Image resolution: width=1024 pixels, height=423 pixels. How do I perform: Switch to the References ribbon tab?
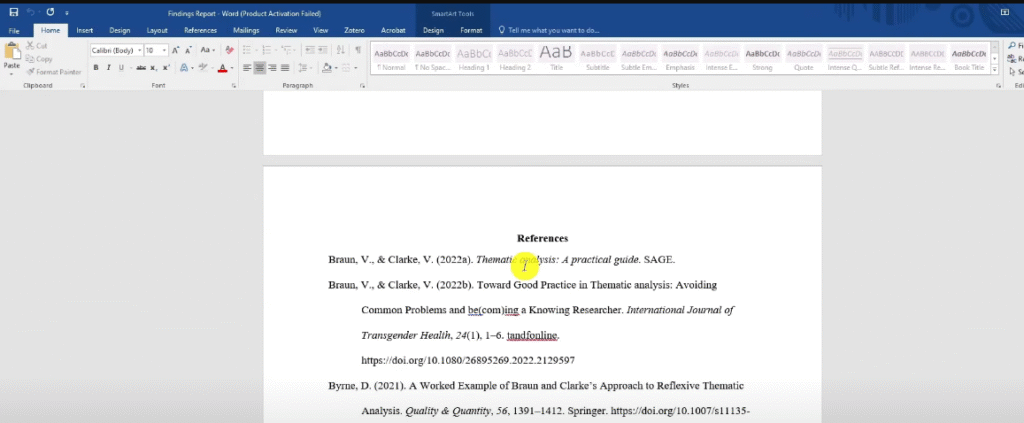(200, 30)
